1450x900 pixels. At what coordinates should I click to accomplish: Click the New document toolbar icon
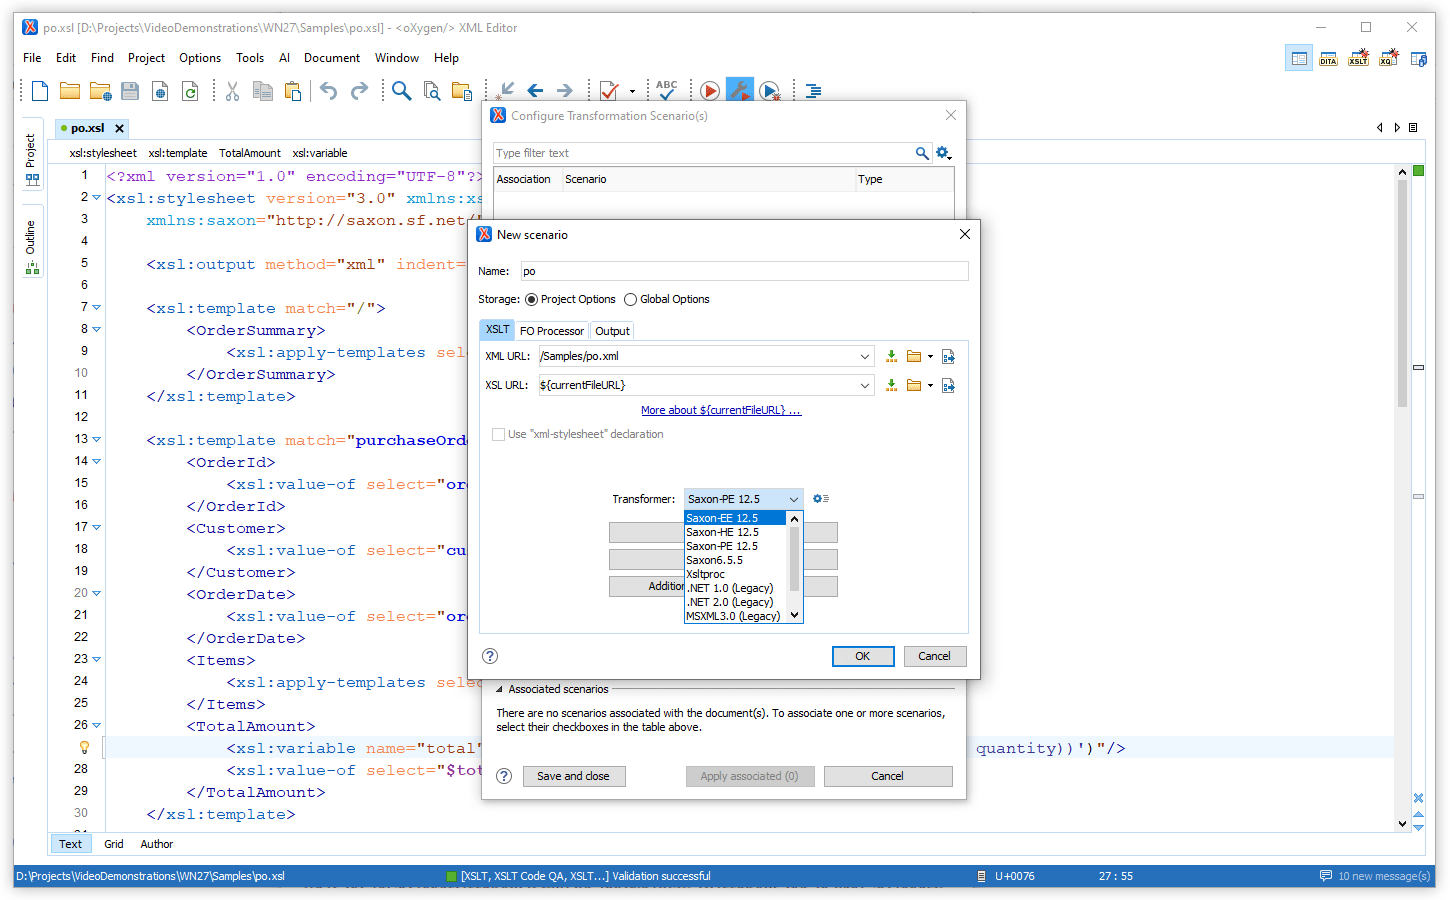40,91
